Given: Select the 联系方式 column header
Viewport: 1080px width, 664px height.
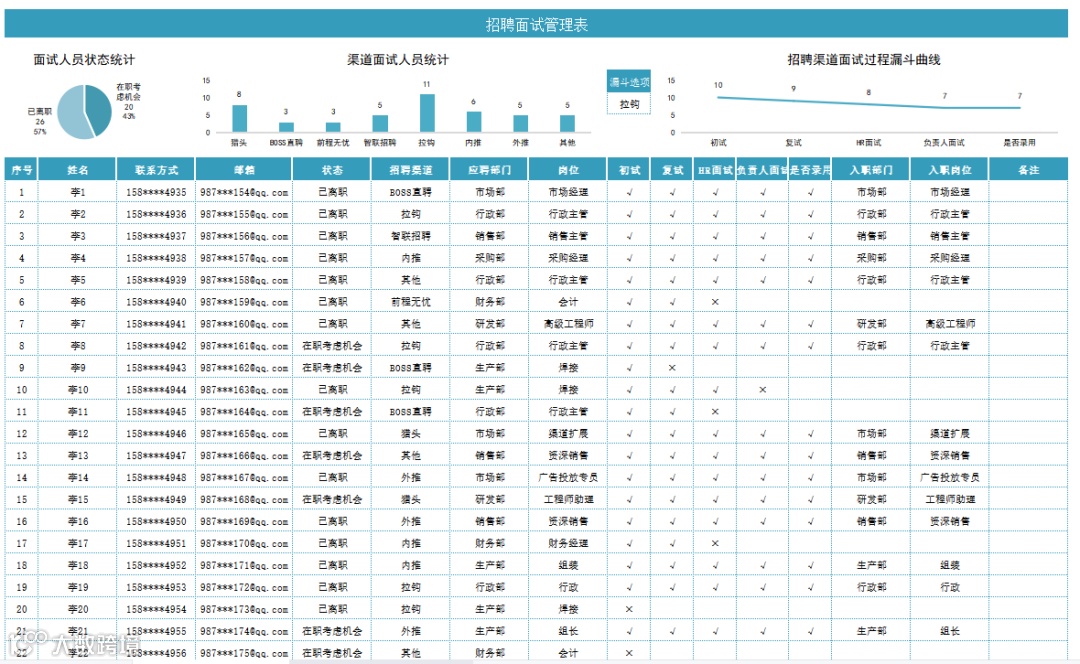Looking at the screenshot, I should pos(156,169).
